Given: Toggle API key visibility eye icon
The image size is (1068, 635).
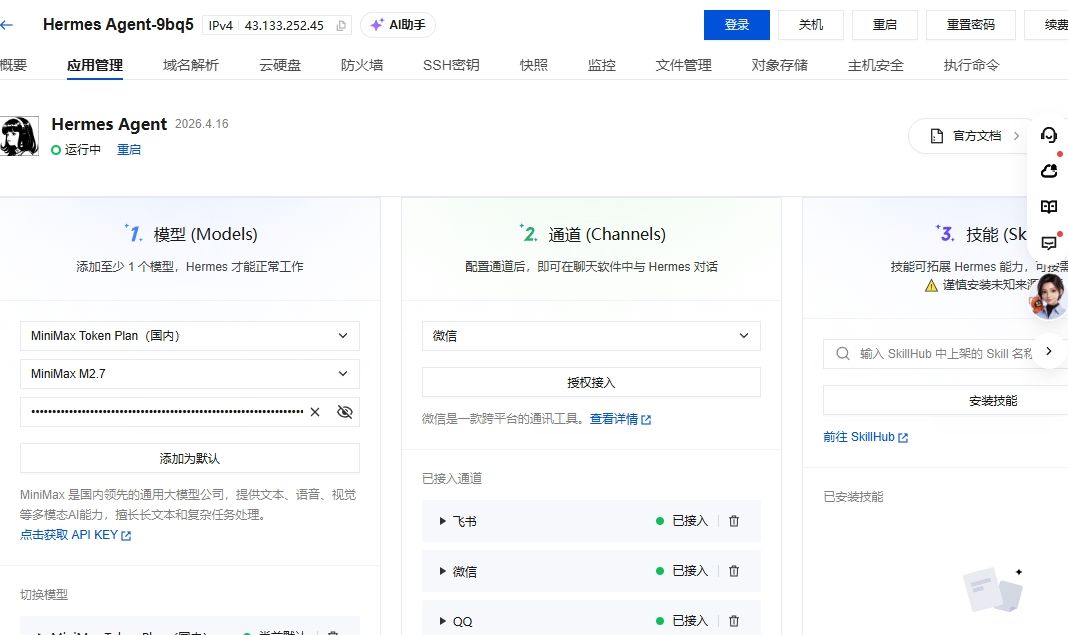Looking at the screenshot, I should [x=345, y=412].
